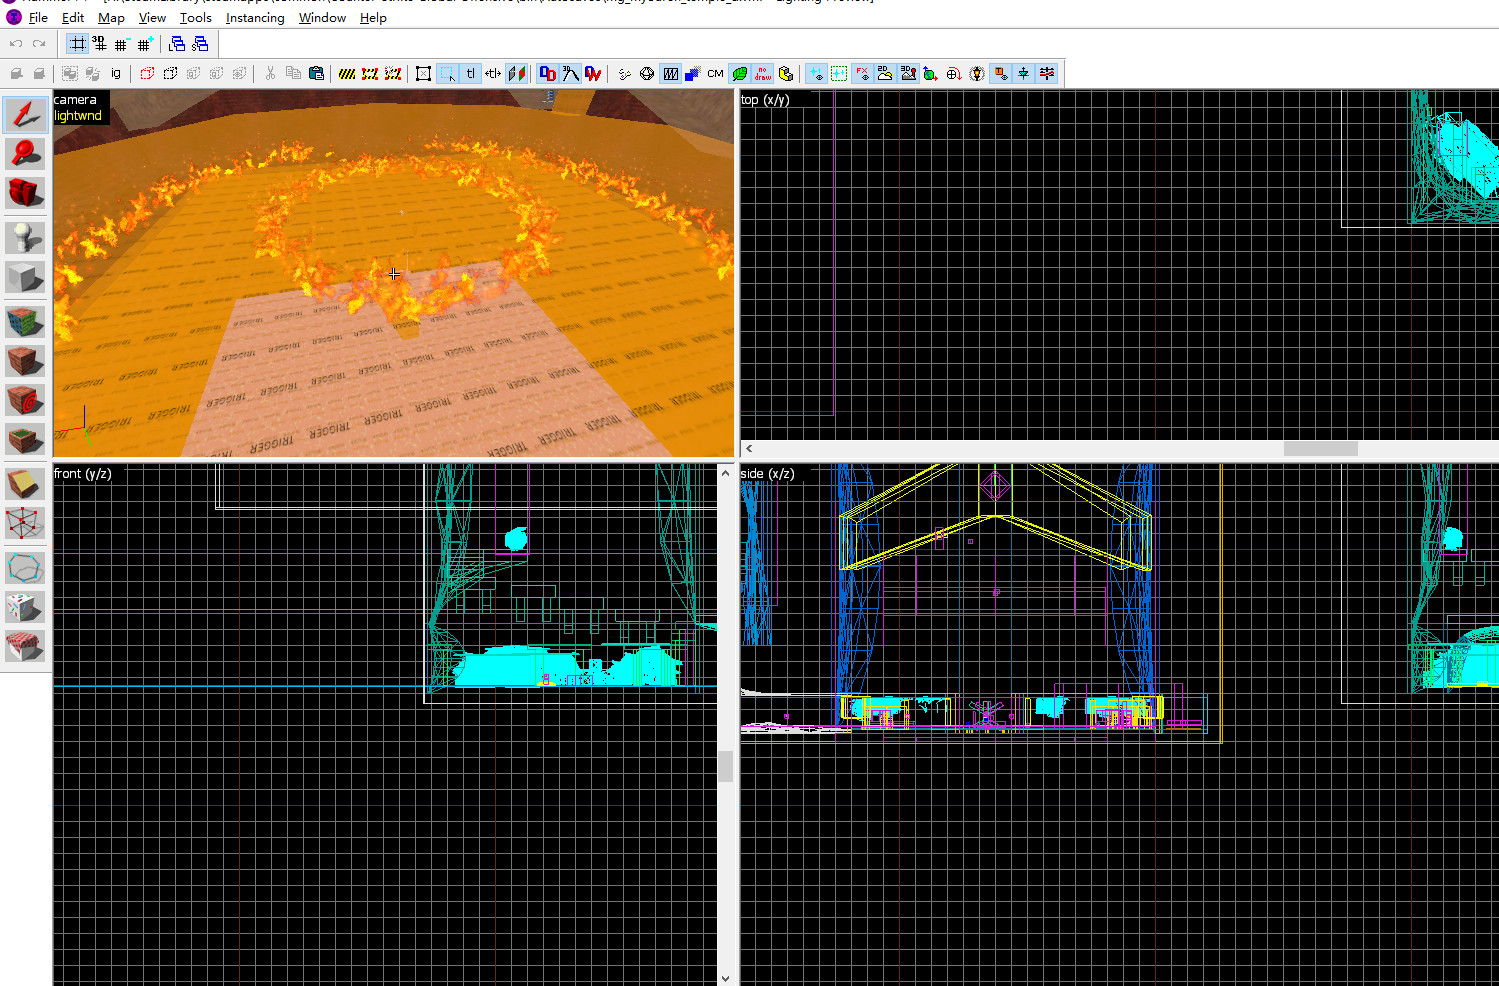Click the front view scroll-up arrow
Viewport: 1499px width, 986px height.
point(725,472)
